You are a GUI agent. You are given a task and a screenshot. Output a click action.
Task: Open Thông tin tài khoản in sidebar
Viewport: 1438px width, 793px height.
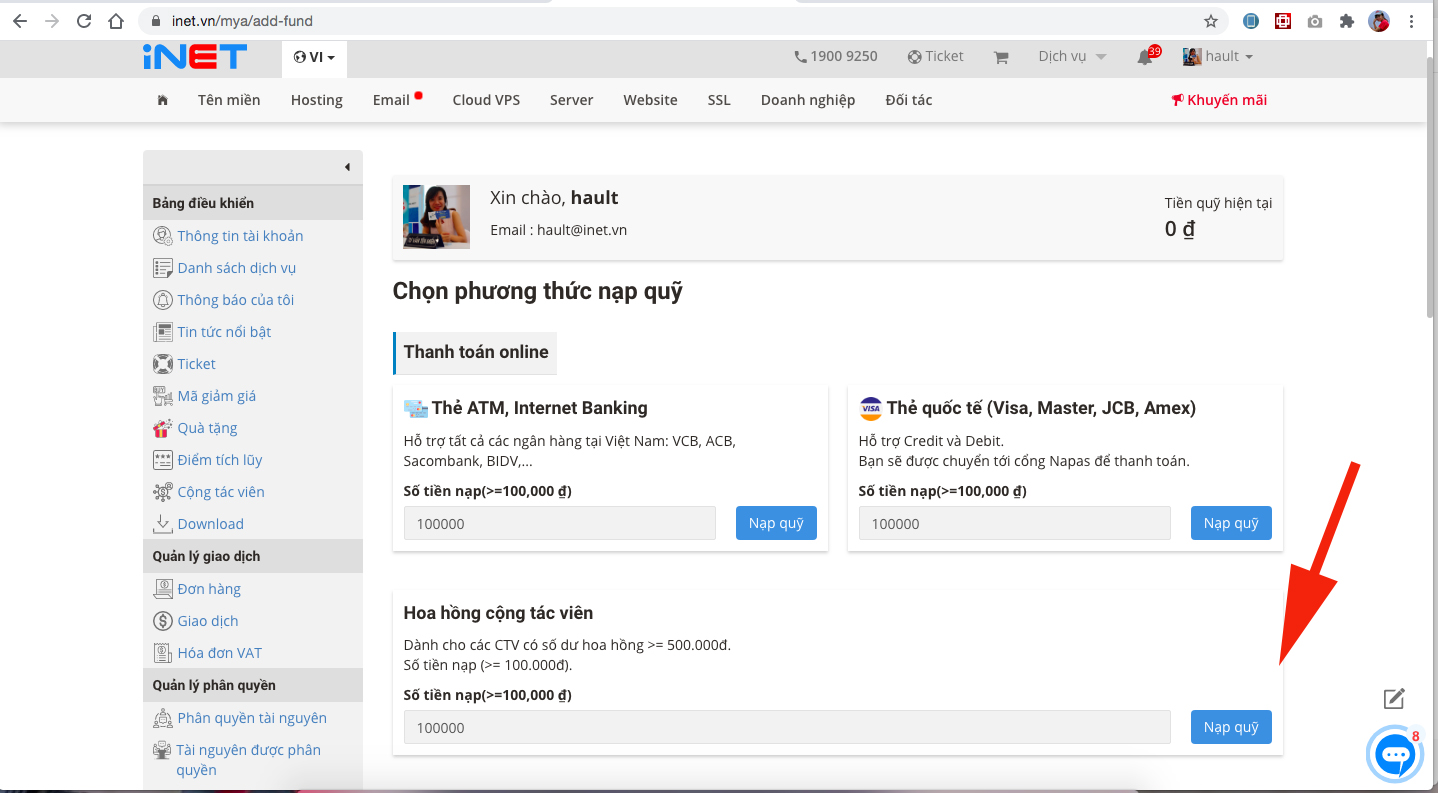240,236
